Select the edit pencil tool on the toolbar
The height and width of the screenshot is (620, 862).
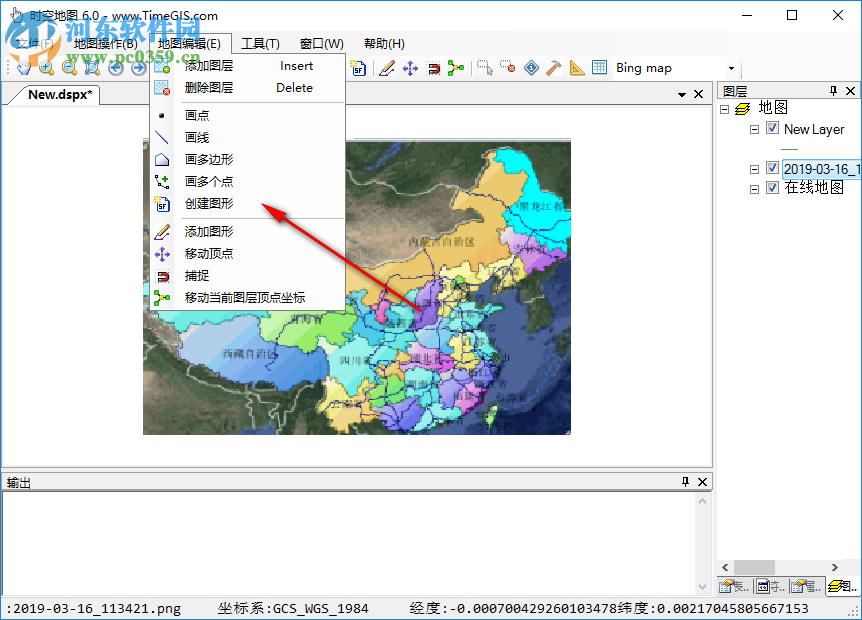(x=388, y=67)
